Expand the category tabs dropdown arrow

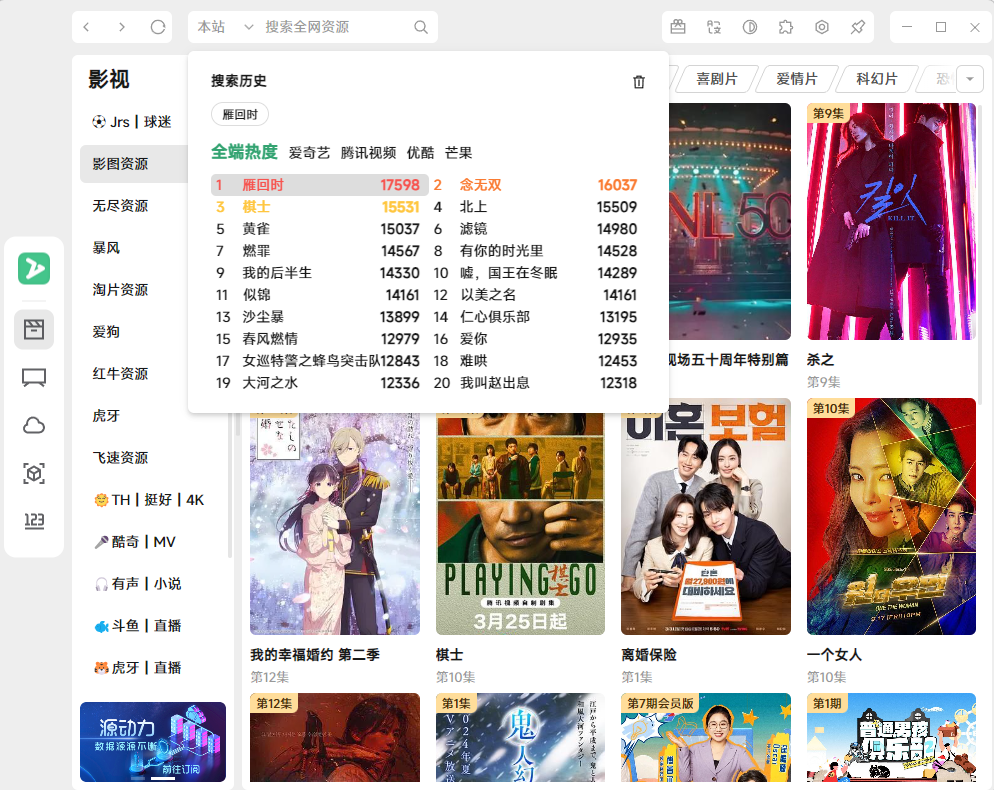click(x=970, y=79)
